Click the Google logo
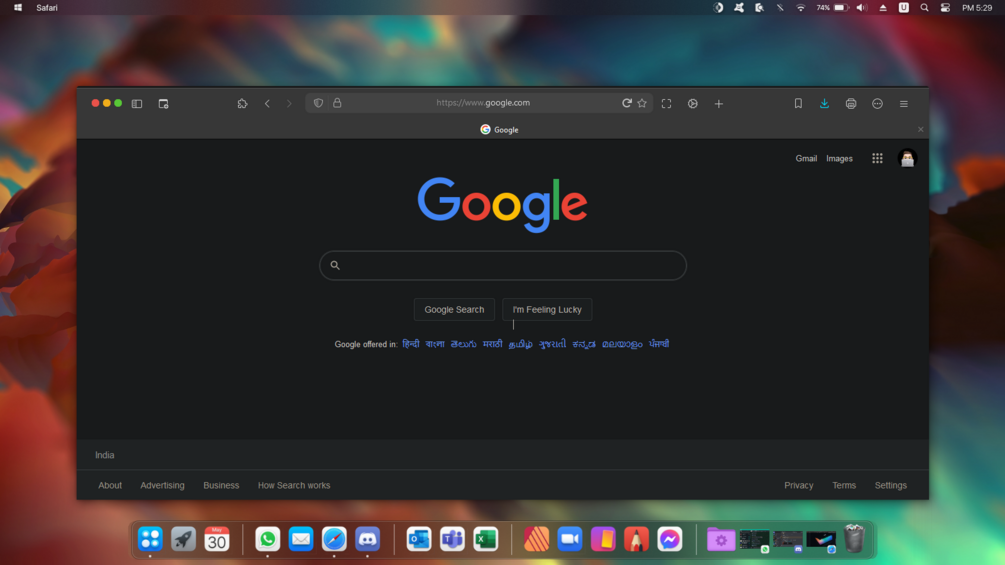Image resolution: width=1005 pixels, height=565 pixels. [502, 204]
